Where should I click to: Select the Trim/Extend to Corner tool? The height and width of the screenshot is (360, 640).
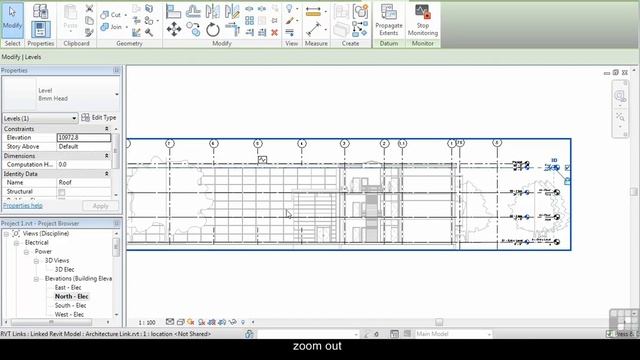pyautogui.click(x=232, y=29)
